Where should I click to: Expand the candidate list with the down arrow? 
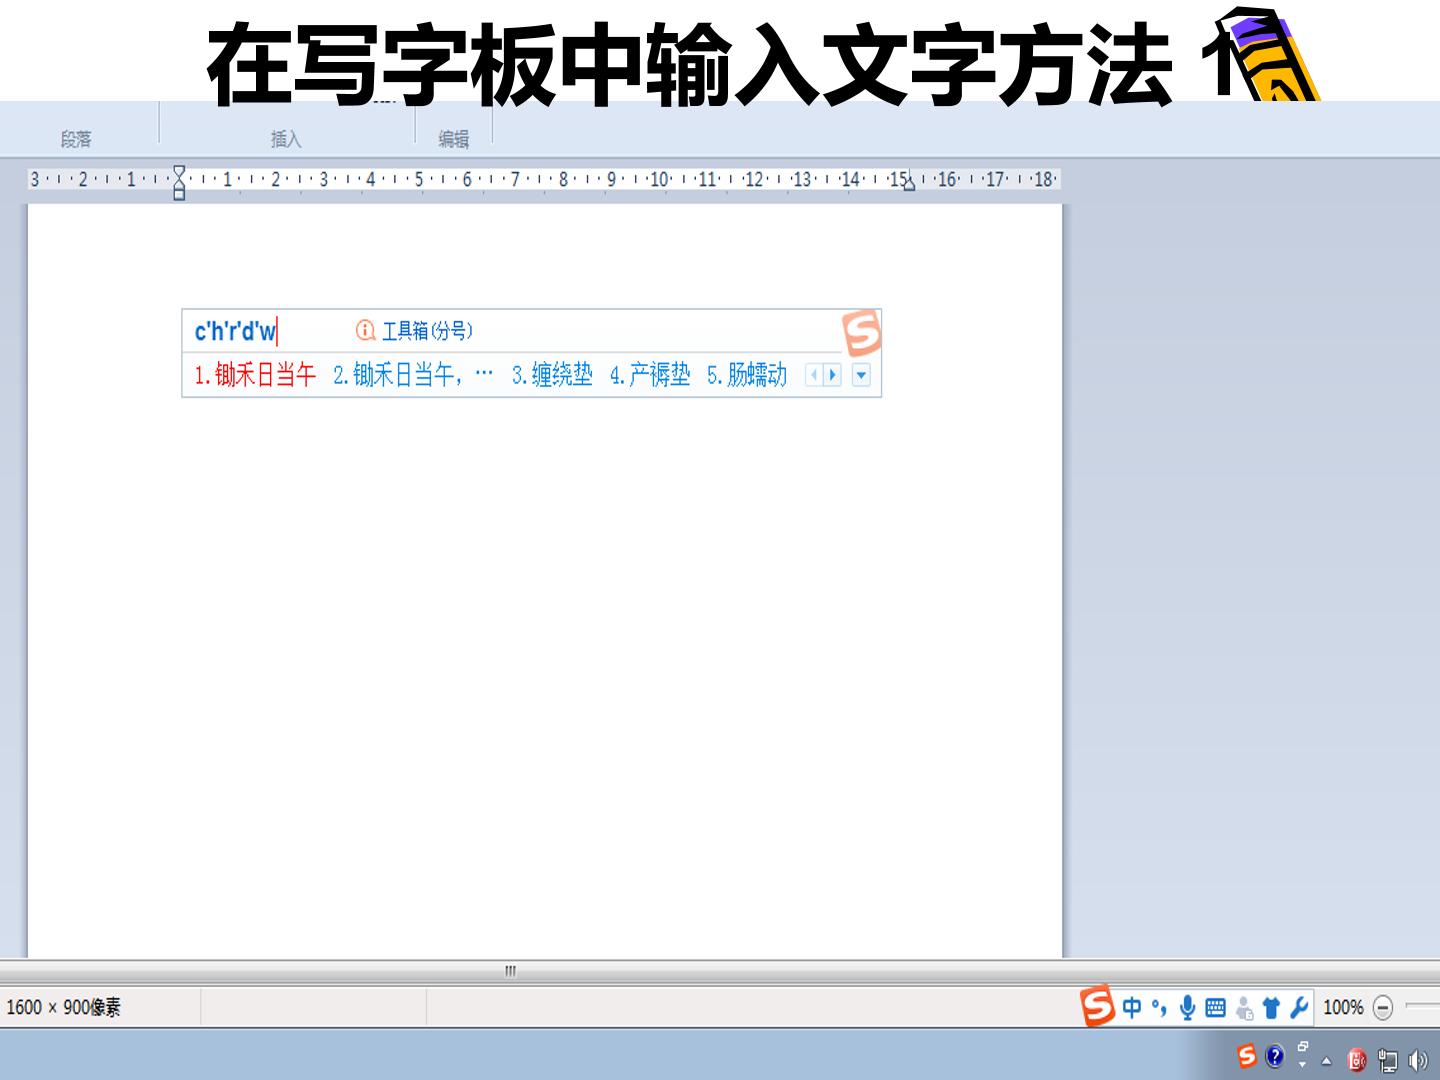[861, 375]
